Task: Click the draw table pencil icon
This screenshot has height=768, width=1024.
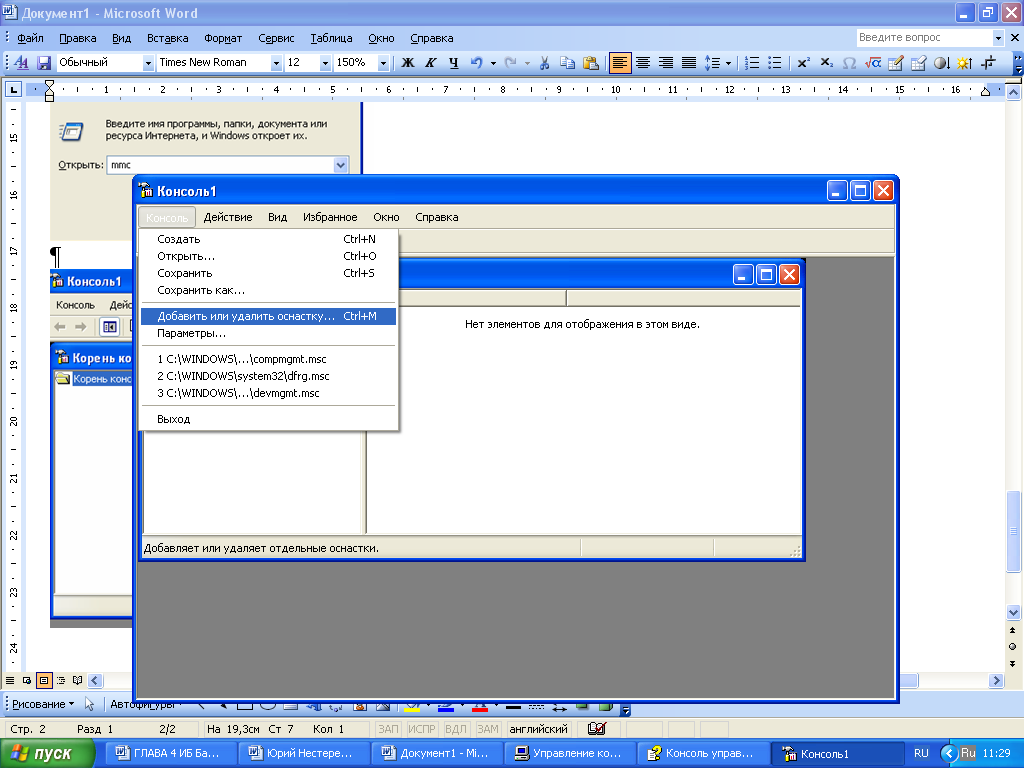Action: [x=895, y=63]
